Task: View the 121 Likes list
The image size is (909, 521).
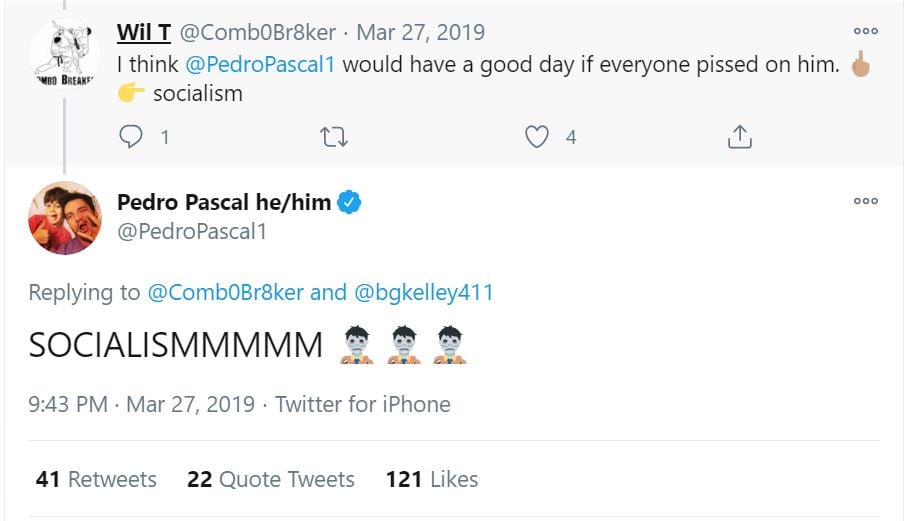Action: coord(431,480)
